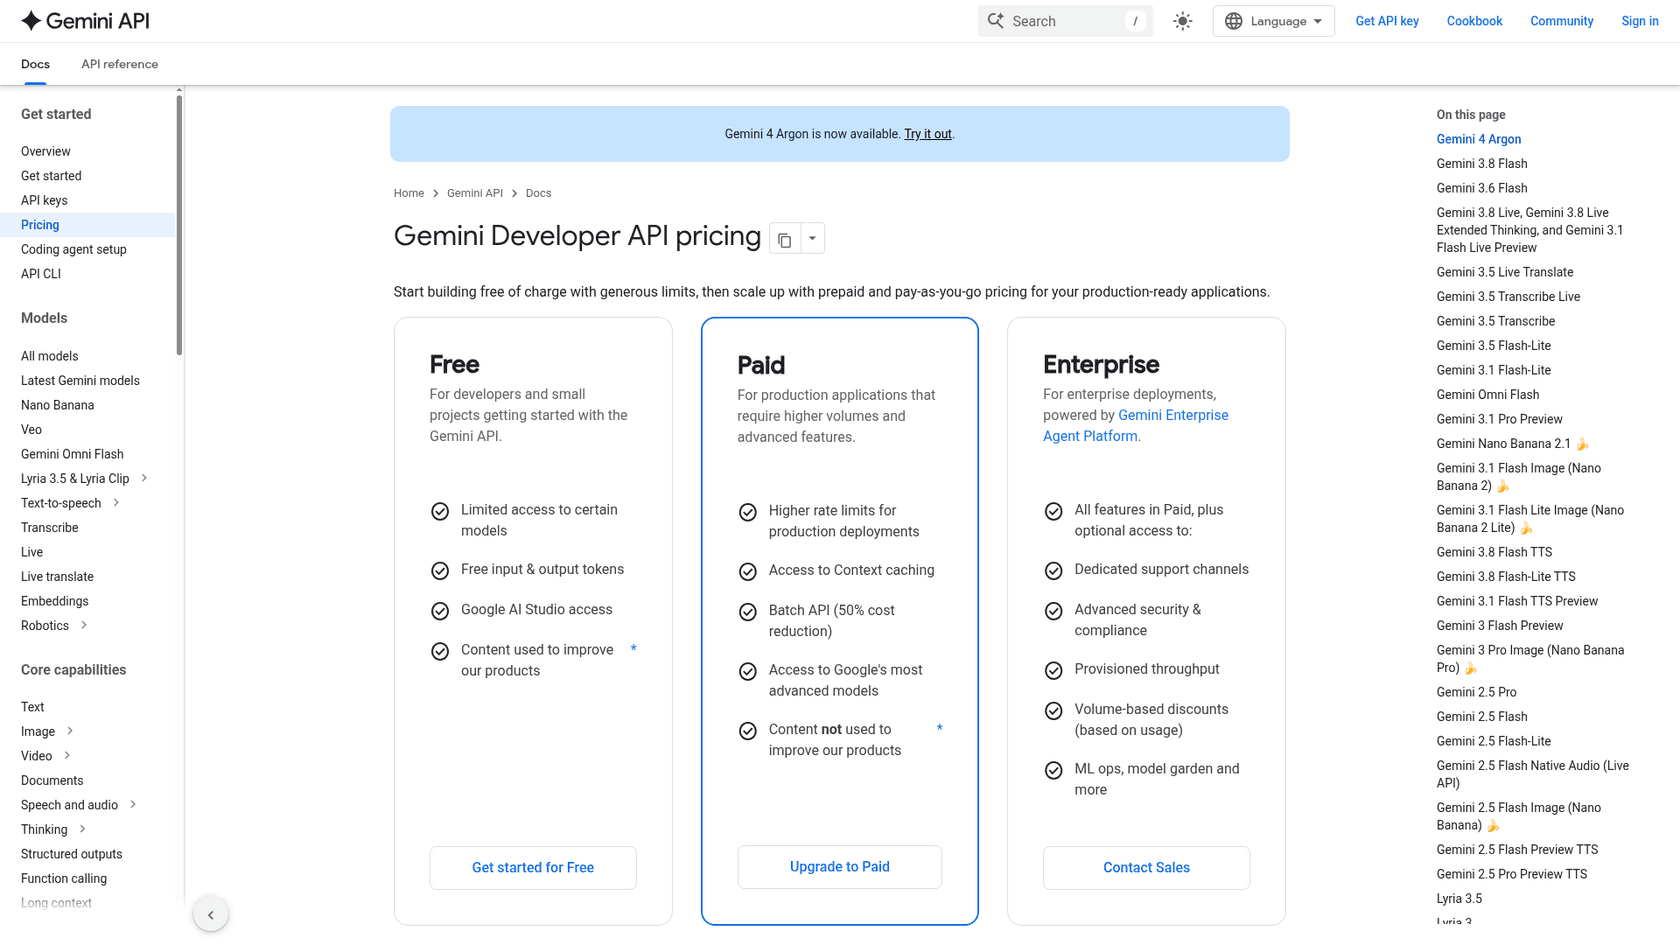Image resolution: width=1680 pixels, height=945 pixels.
Task: Click the copy page icon beside title
Action: click(785, 239)
